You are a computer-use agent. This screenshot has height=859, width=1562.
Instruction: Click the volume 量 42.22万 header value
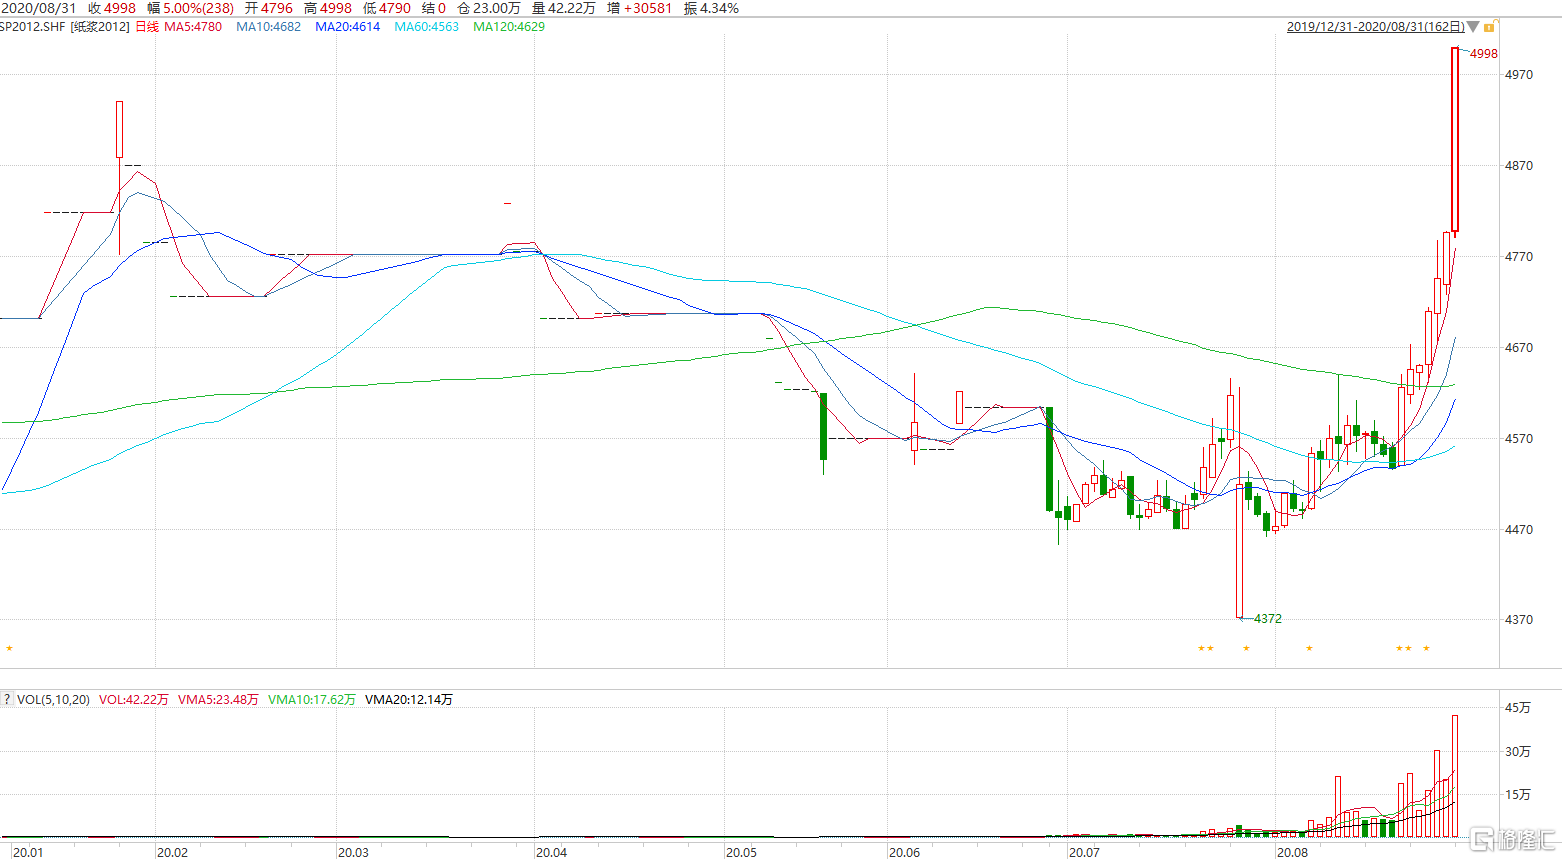coord(564,8)
